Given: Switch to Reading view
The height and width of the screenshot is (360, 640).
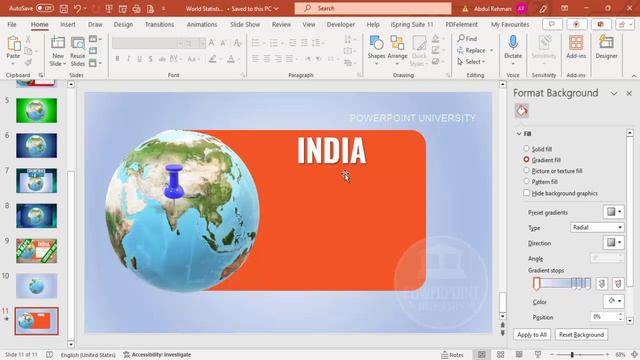Looking at the screenshot, I should click(x=519, y=355).
